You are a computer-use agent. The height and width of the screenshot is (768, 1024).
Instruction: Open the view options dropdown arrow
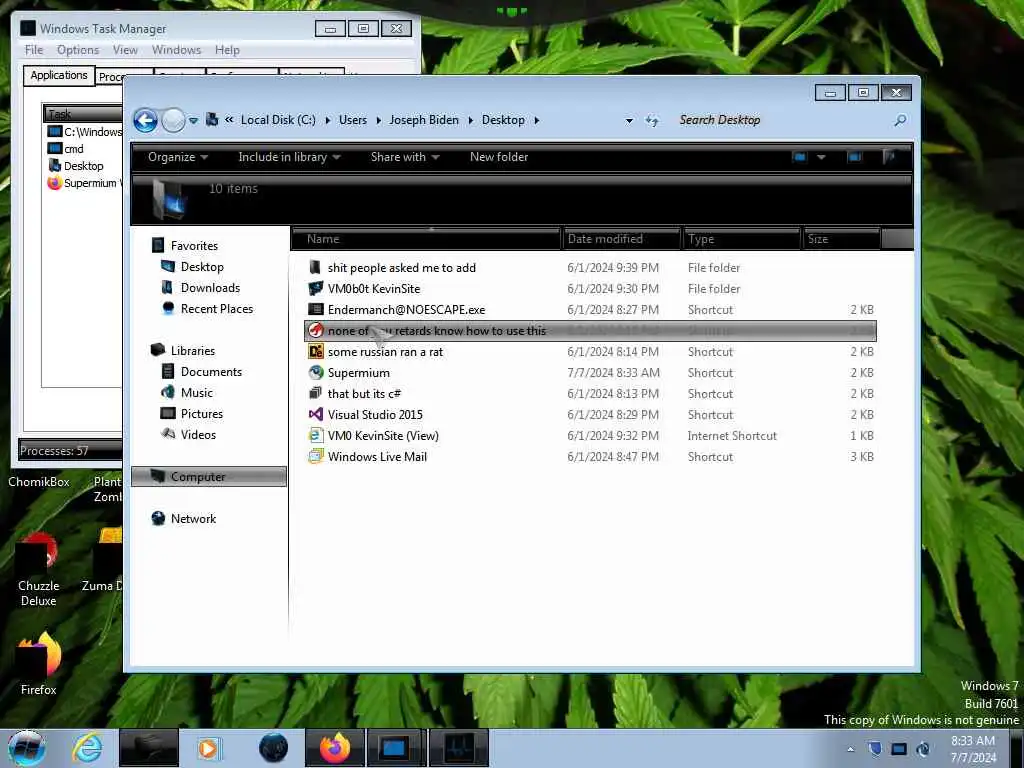[x=822, y=157]
